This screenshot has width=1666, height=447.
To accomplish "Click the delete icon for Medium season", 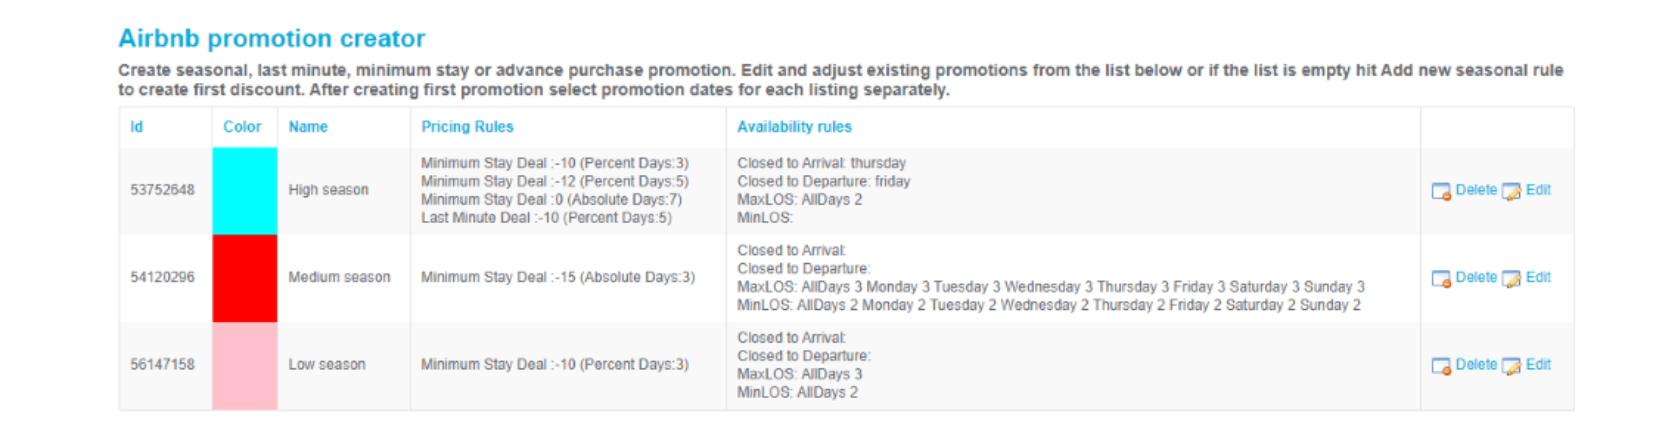I will [1441, 278].
